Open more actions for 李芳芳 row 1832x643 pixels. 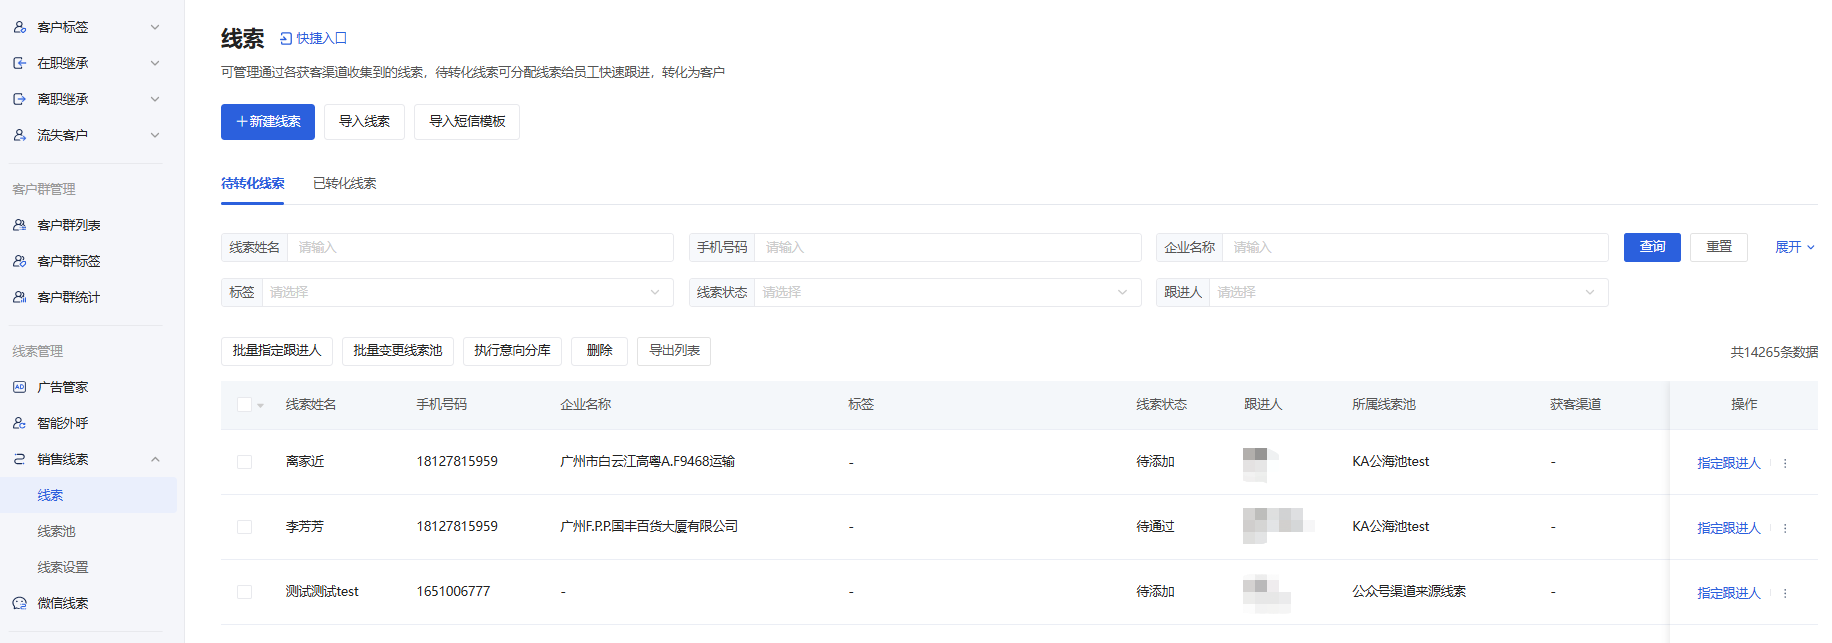pos(1785,528)
